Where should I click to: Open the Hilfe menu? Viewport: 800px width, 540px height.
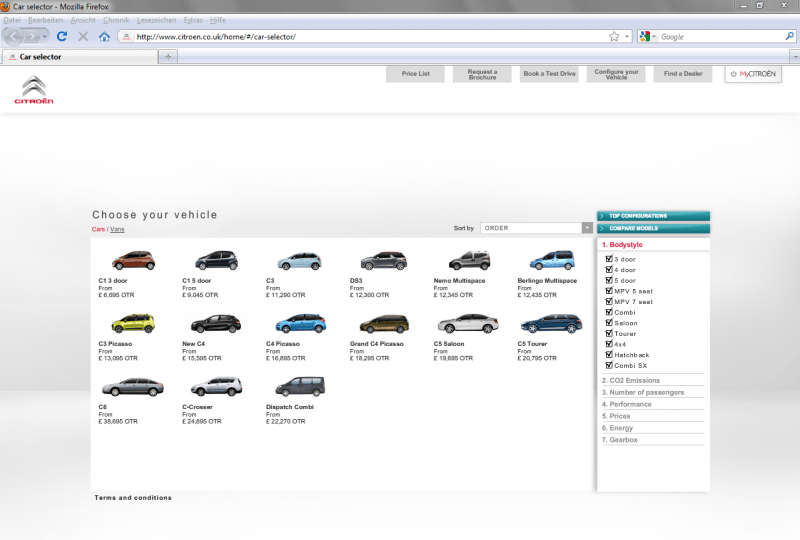(218, 20)
